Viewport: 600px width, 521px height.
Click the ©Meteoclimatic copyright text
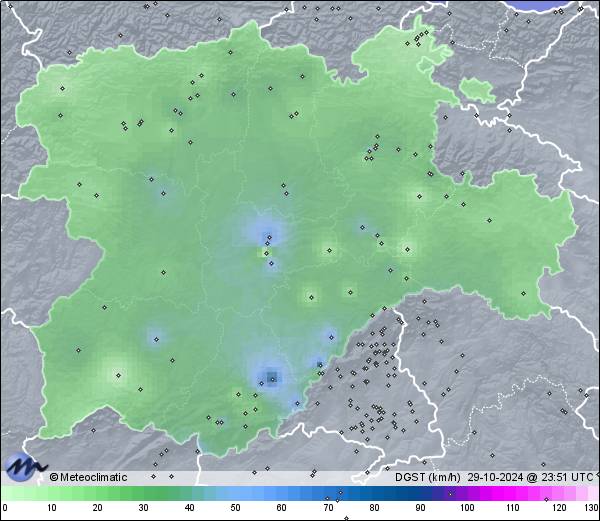click(x=88, y=477)
